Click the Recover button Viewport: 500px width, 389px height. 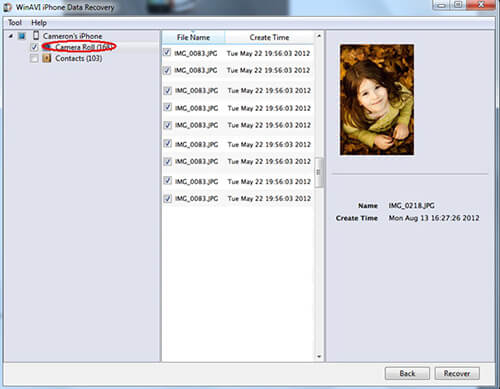click(x=457, y=373)
